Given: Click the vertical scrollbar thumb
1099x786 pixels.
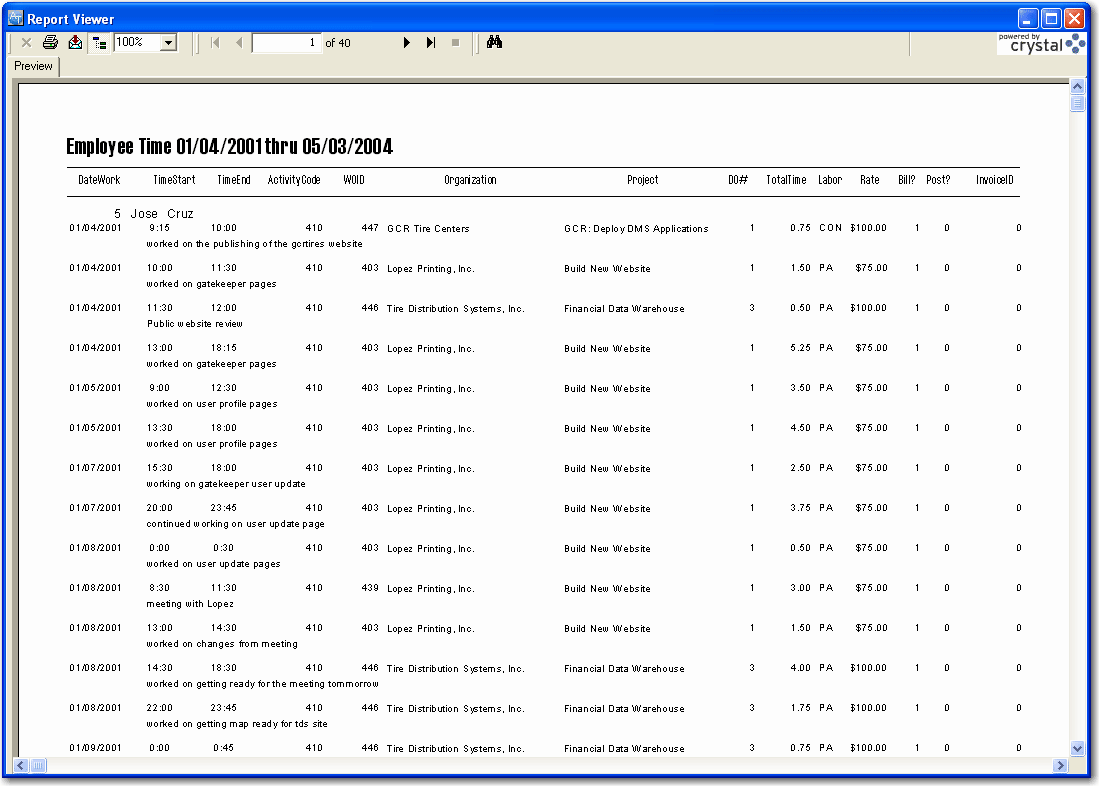Looking at the screenshot, I should tap(1078, 103).
